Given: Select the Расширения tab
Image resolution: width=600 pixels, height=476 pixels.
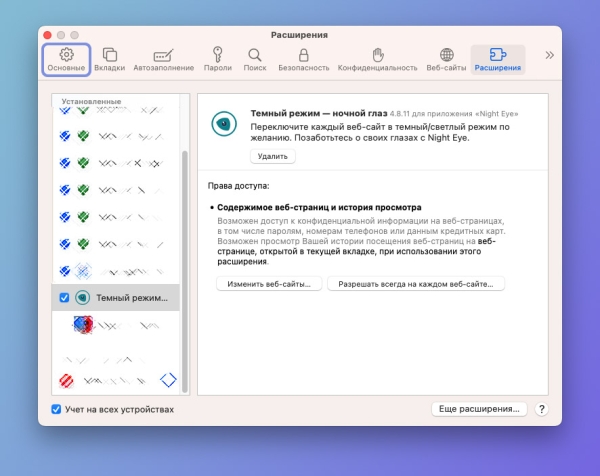Looking at the screenshot, I should 497,59.
